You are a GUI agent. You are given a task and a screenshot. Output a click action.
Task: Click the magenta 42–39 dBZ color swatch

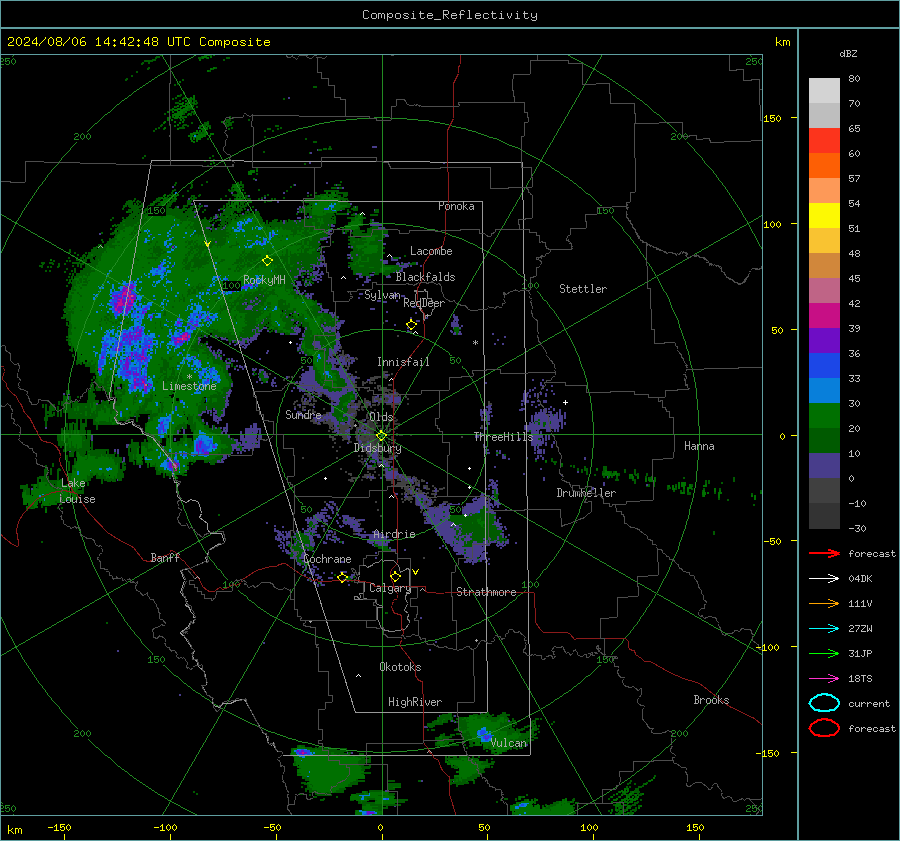coord(824,316)
